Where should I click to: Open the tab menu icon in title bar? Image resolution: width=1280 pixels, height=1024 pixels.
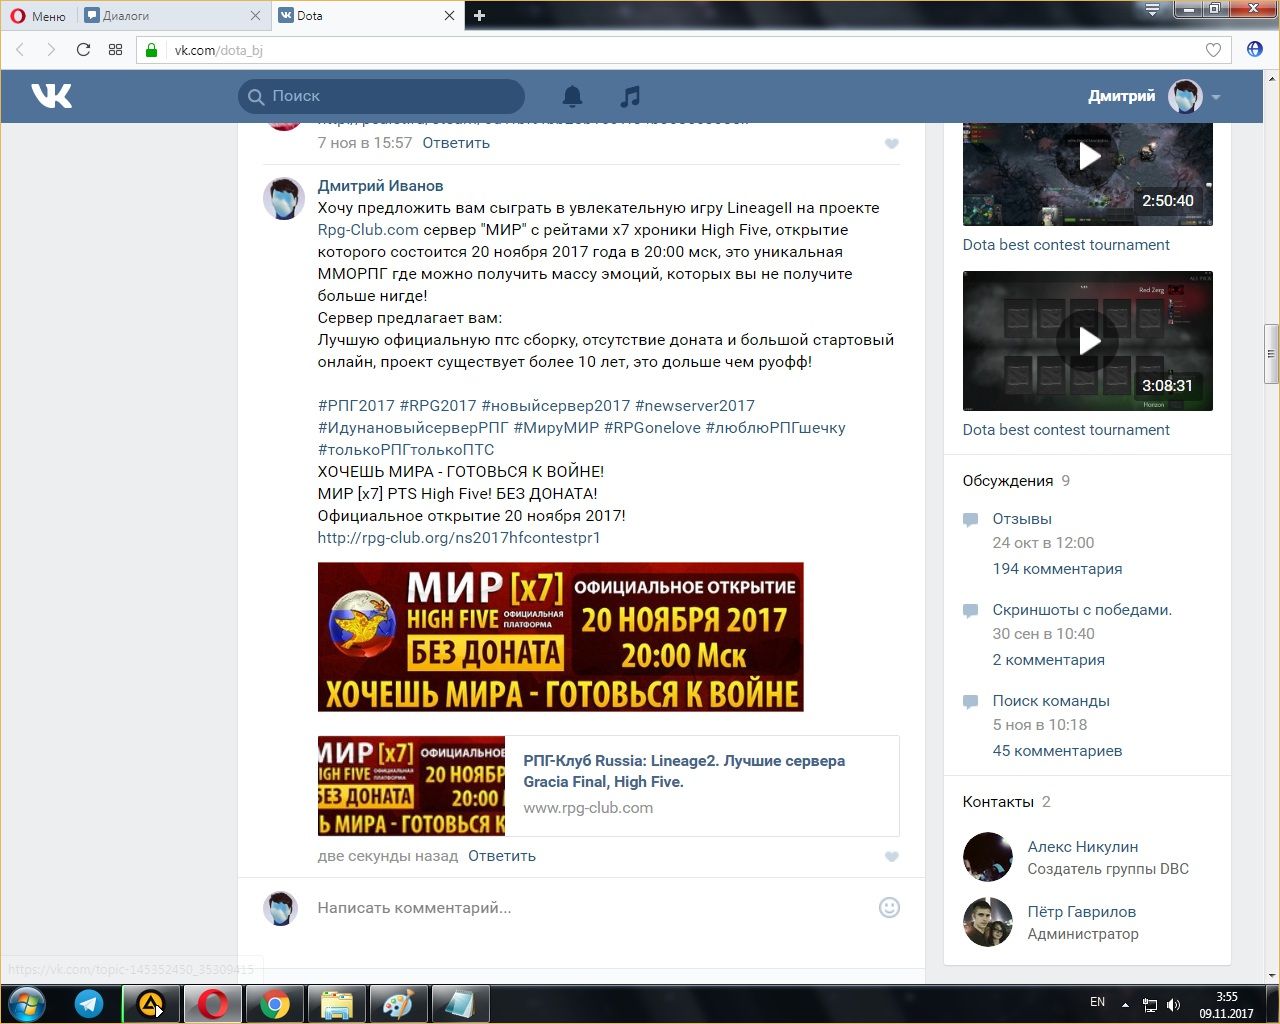pos(1152,10)
